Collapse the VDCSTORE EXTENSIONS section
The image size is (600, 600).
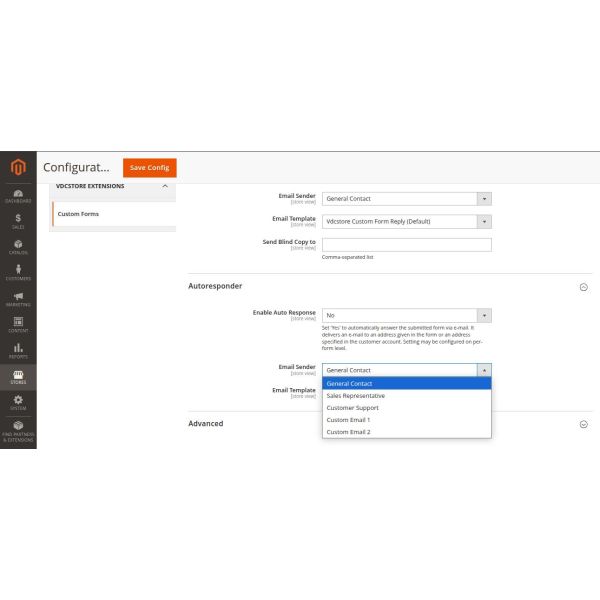(164, 186)
